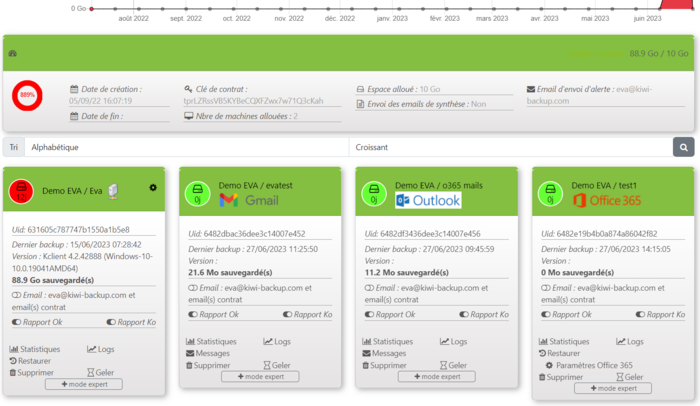Click Supprimer on Demo EVA / o365 mails card
This screenshot has width=700, height=406.
tap(388, 365)
